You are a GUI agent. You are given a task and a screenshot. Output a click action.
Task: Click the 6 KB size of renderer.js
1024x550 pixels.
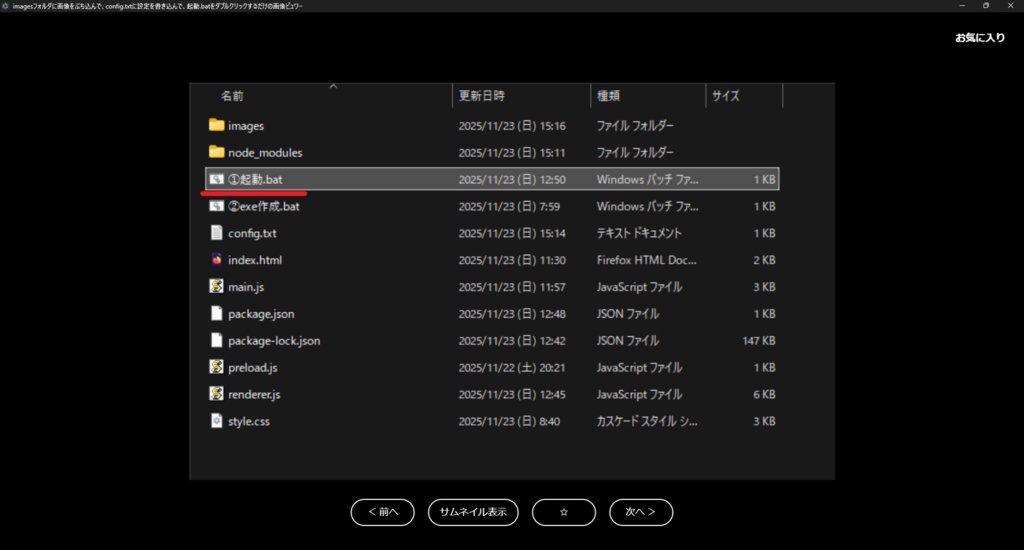(764, 395)
